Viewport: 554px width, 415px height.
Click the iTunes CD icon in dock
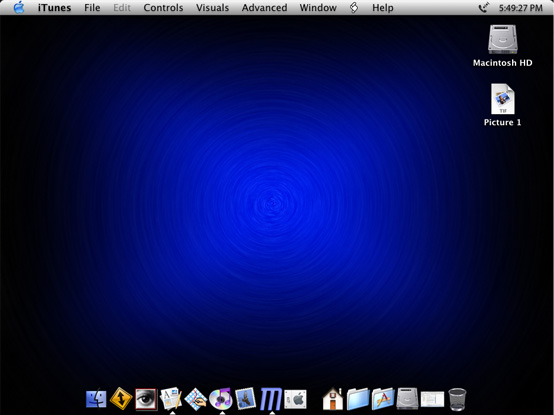(220, 398)
